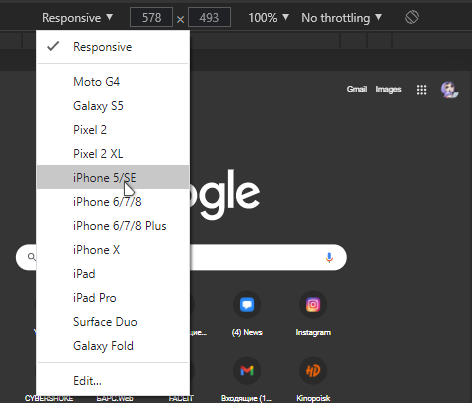Open the Kinopoisk HD shortcut icon
The image size is (472, 403).
pos(313,370)
